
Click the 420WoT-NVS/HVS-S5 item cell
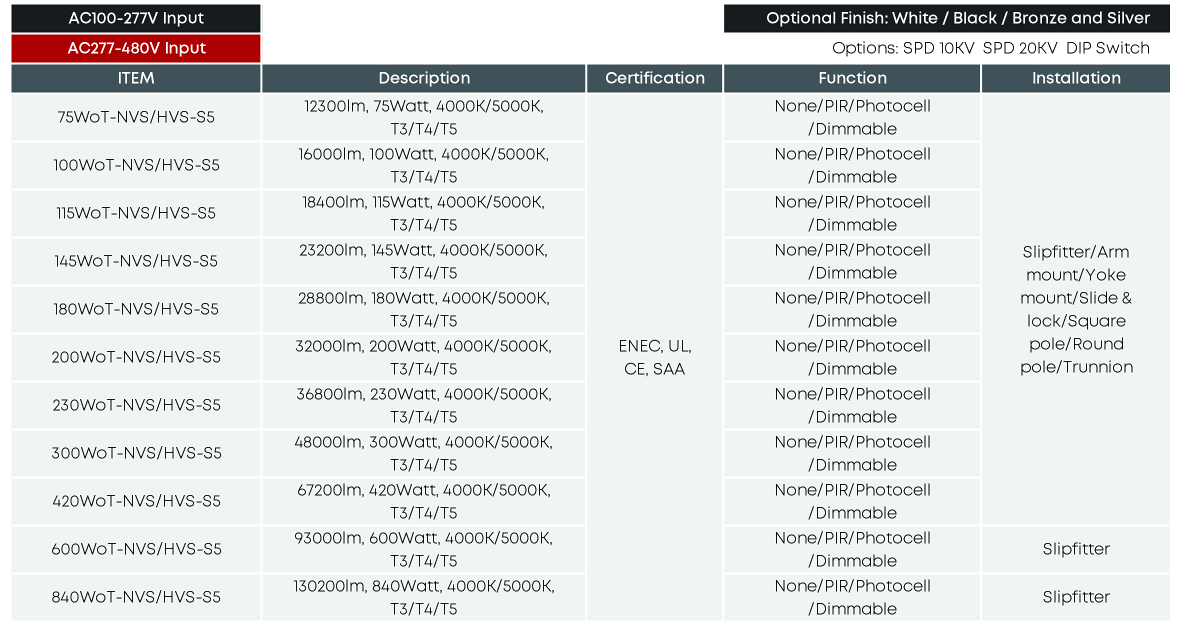pos(136,501)
